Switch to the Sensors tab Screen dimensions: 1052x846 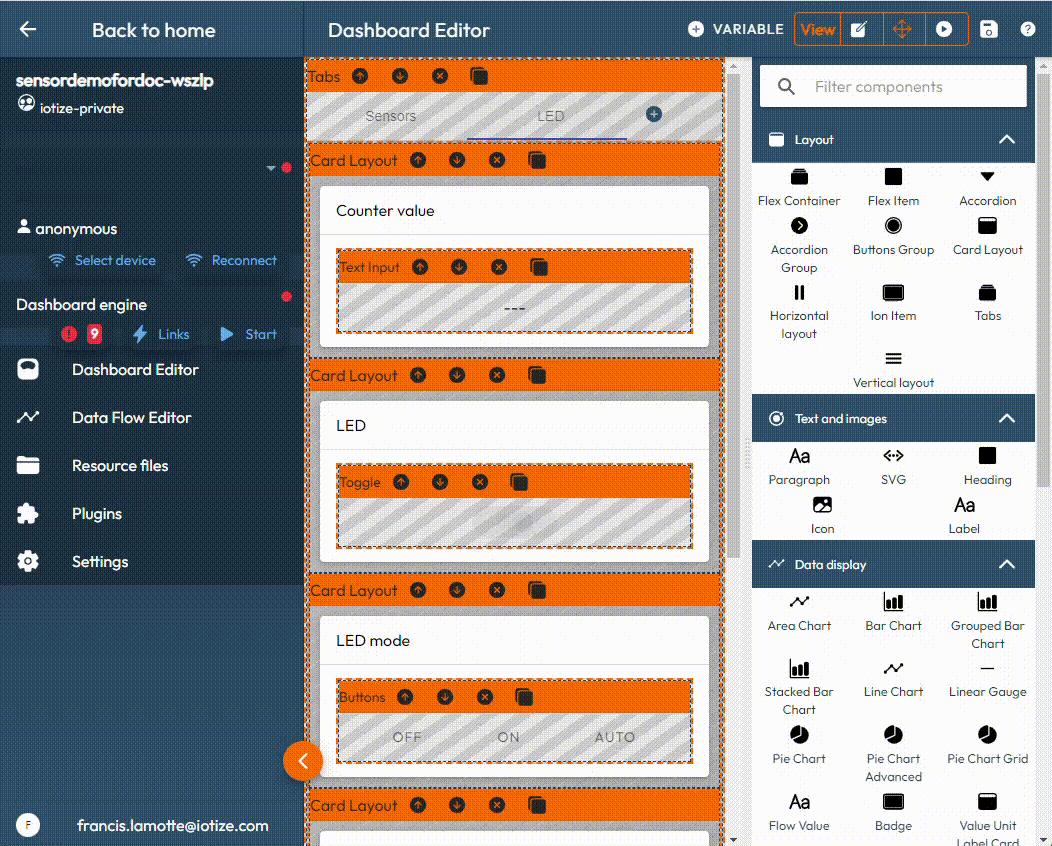[x=390, y=116]
